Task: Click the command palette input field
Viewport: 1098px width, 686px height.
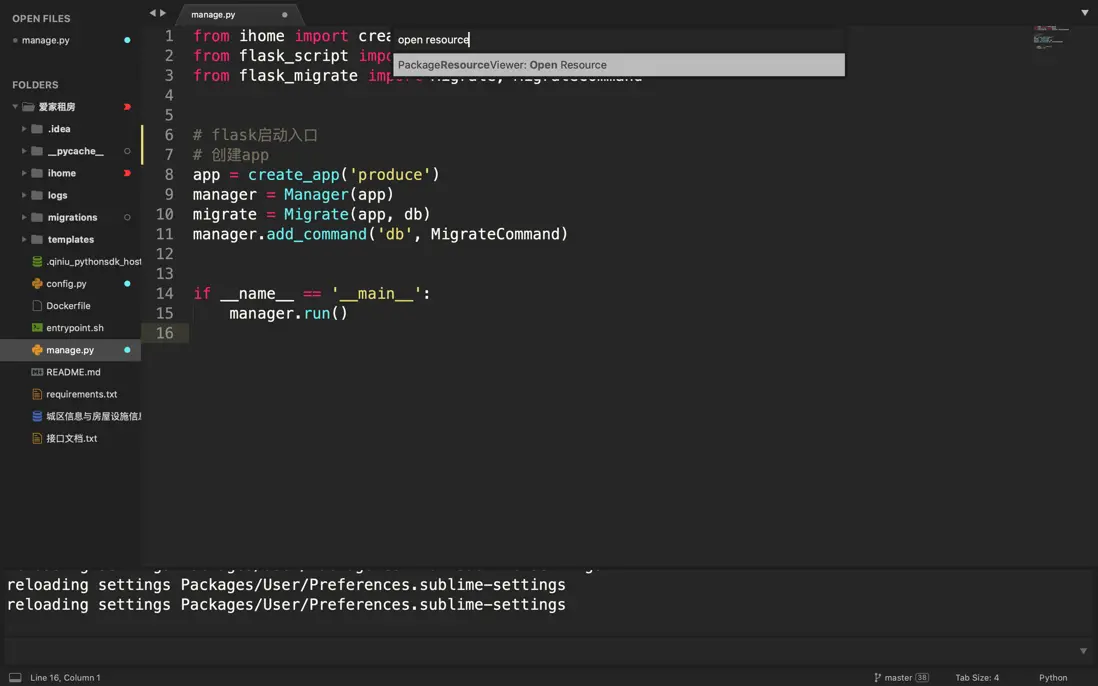Action: click(x=618, y=39)
